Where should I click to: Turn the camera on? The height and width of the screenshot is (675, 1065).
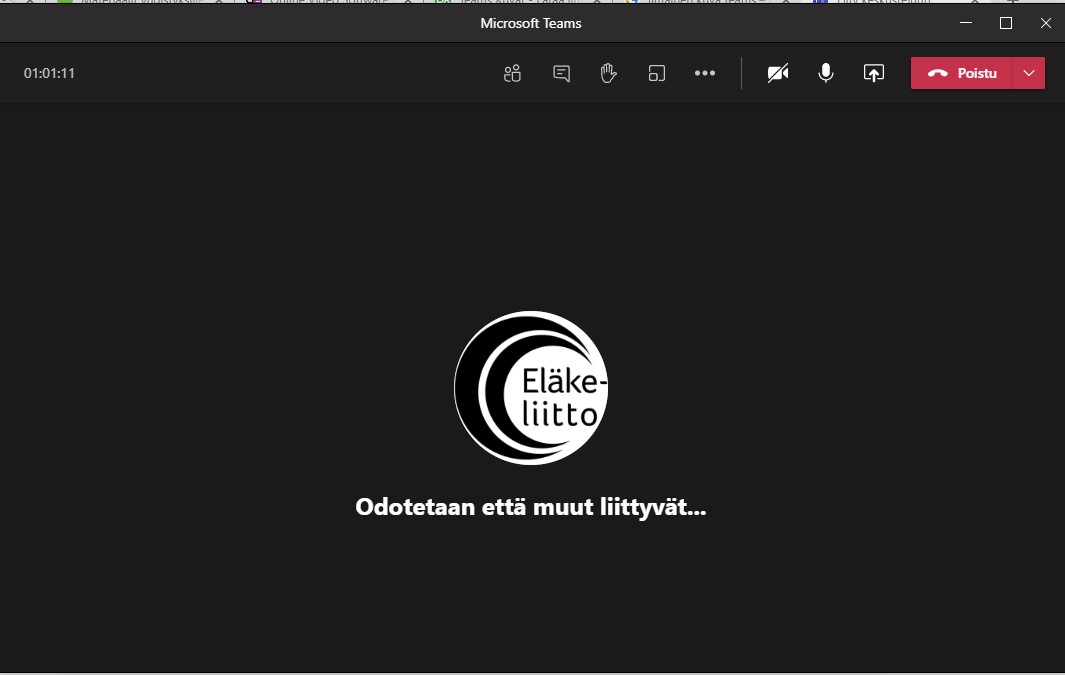click(x=778, y=73)
